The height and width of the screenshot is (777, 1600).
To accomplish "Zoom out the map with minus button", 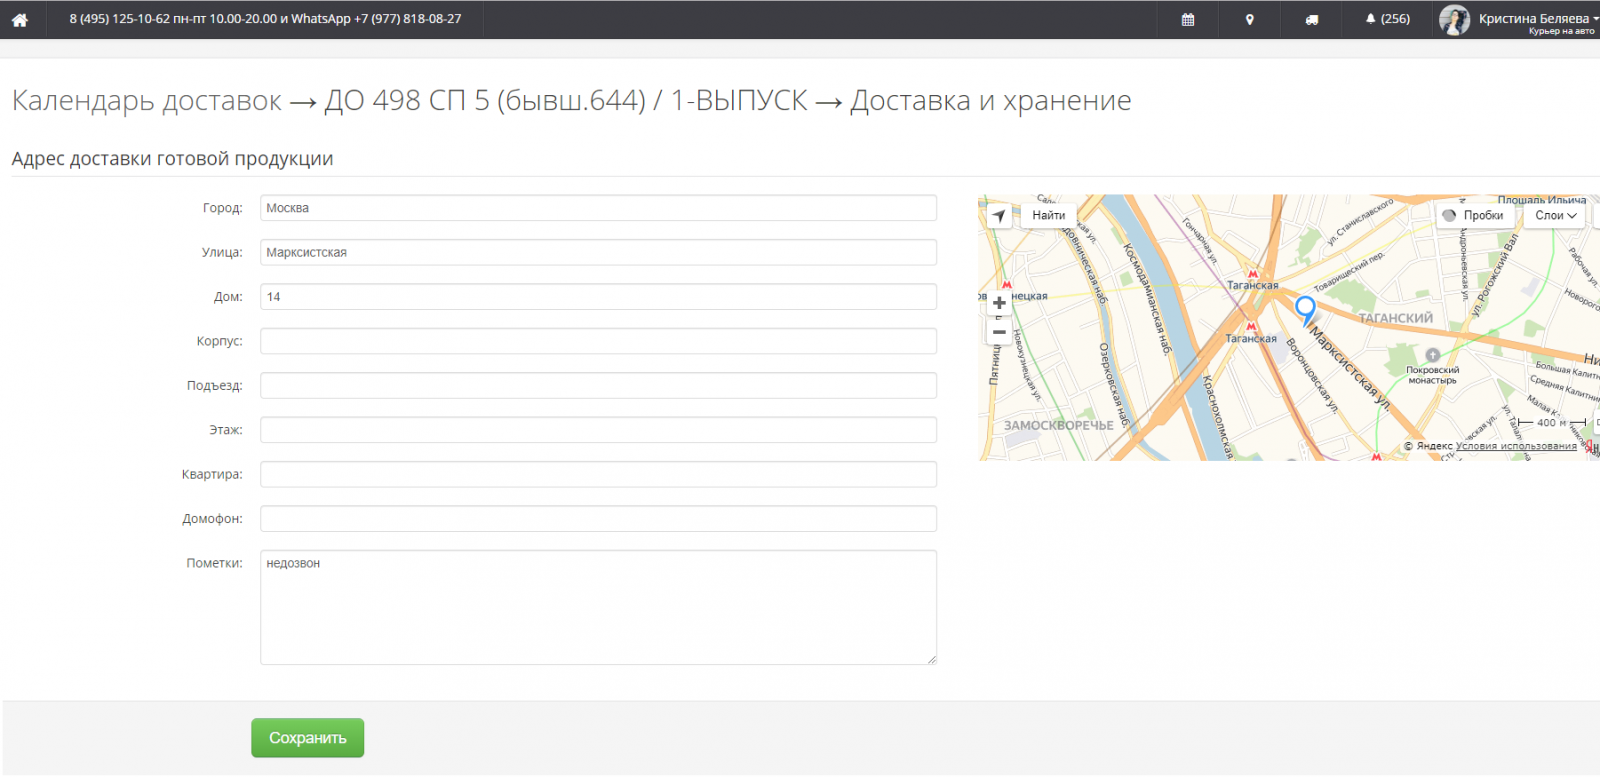I will point(999,332).
